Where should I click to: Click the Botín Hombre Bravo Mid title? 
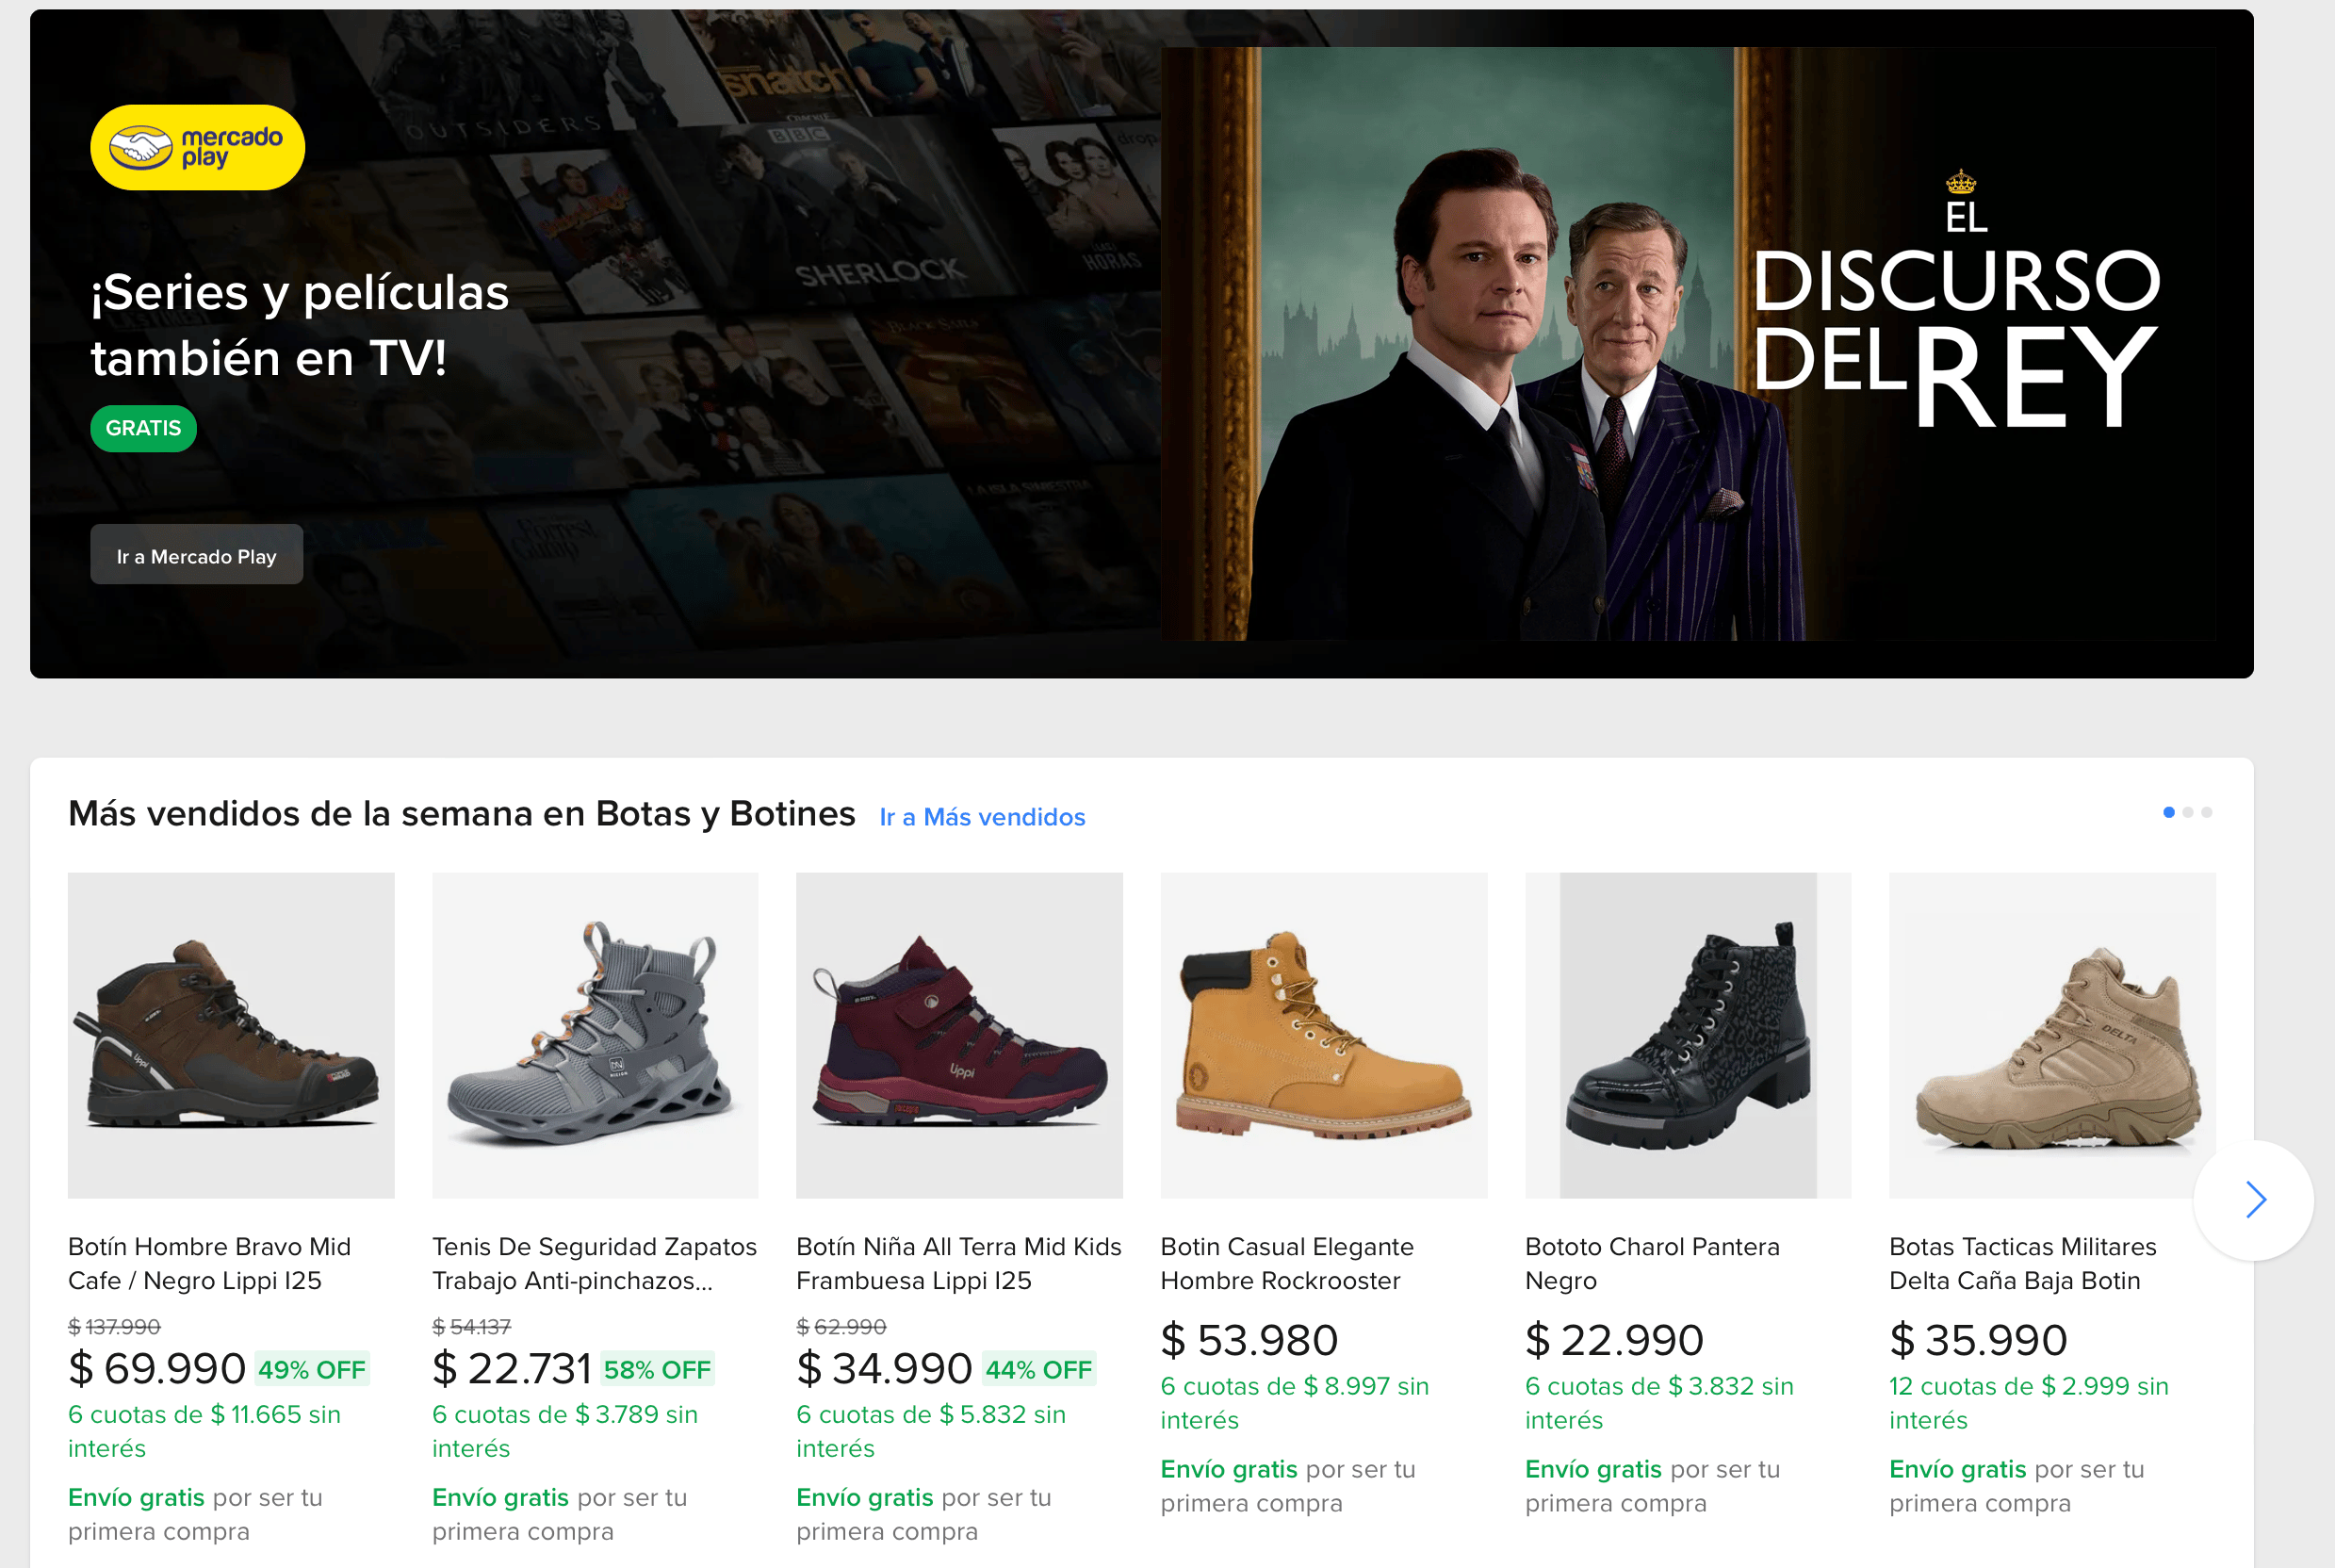coord(209,1263)
